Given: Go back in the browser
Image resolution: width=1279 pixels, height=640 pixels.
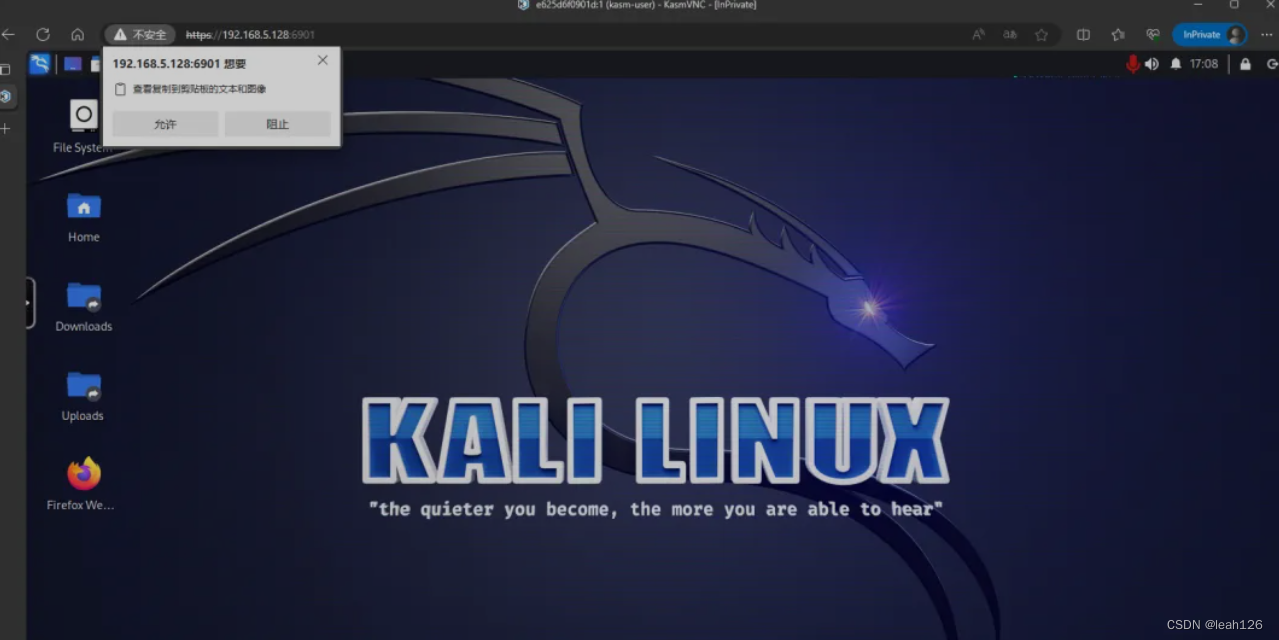Looking at the screenshot, I should [x=9, y=34].
